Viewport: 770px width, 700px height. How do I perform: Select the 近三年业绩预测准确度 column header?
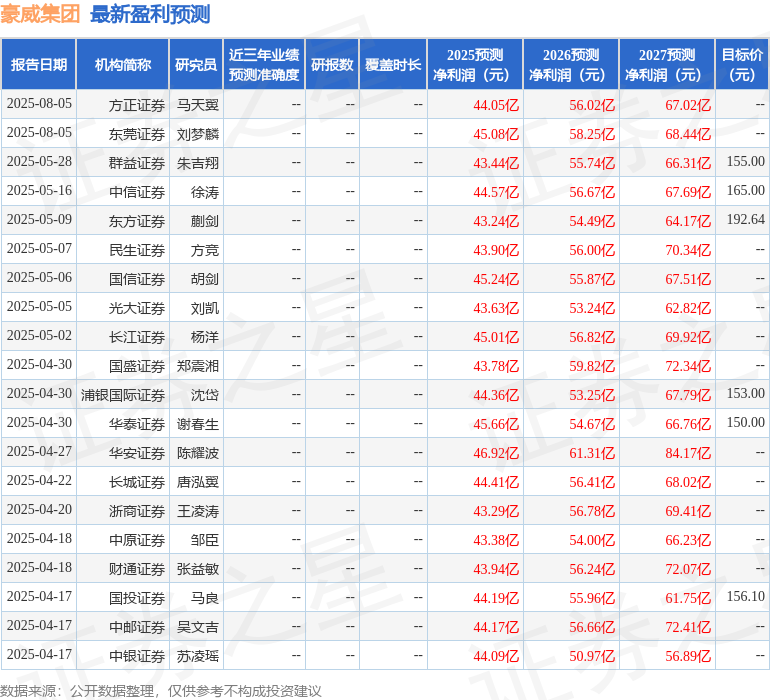(x=264, y=64)
